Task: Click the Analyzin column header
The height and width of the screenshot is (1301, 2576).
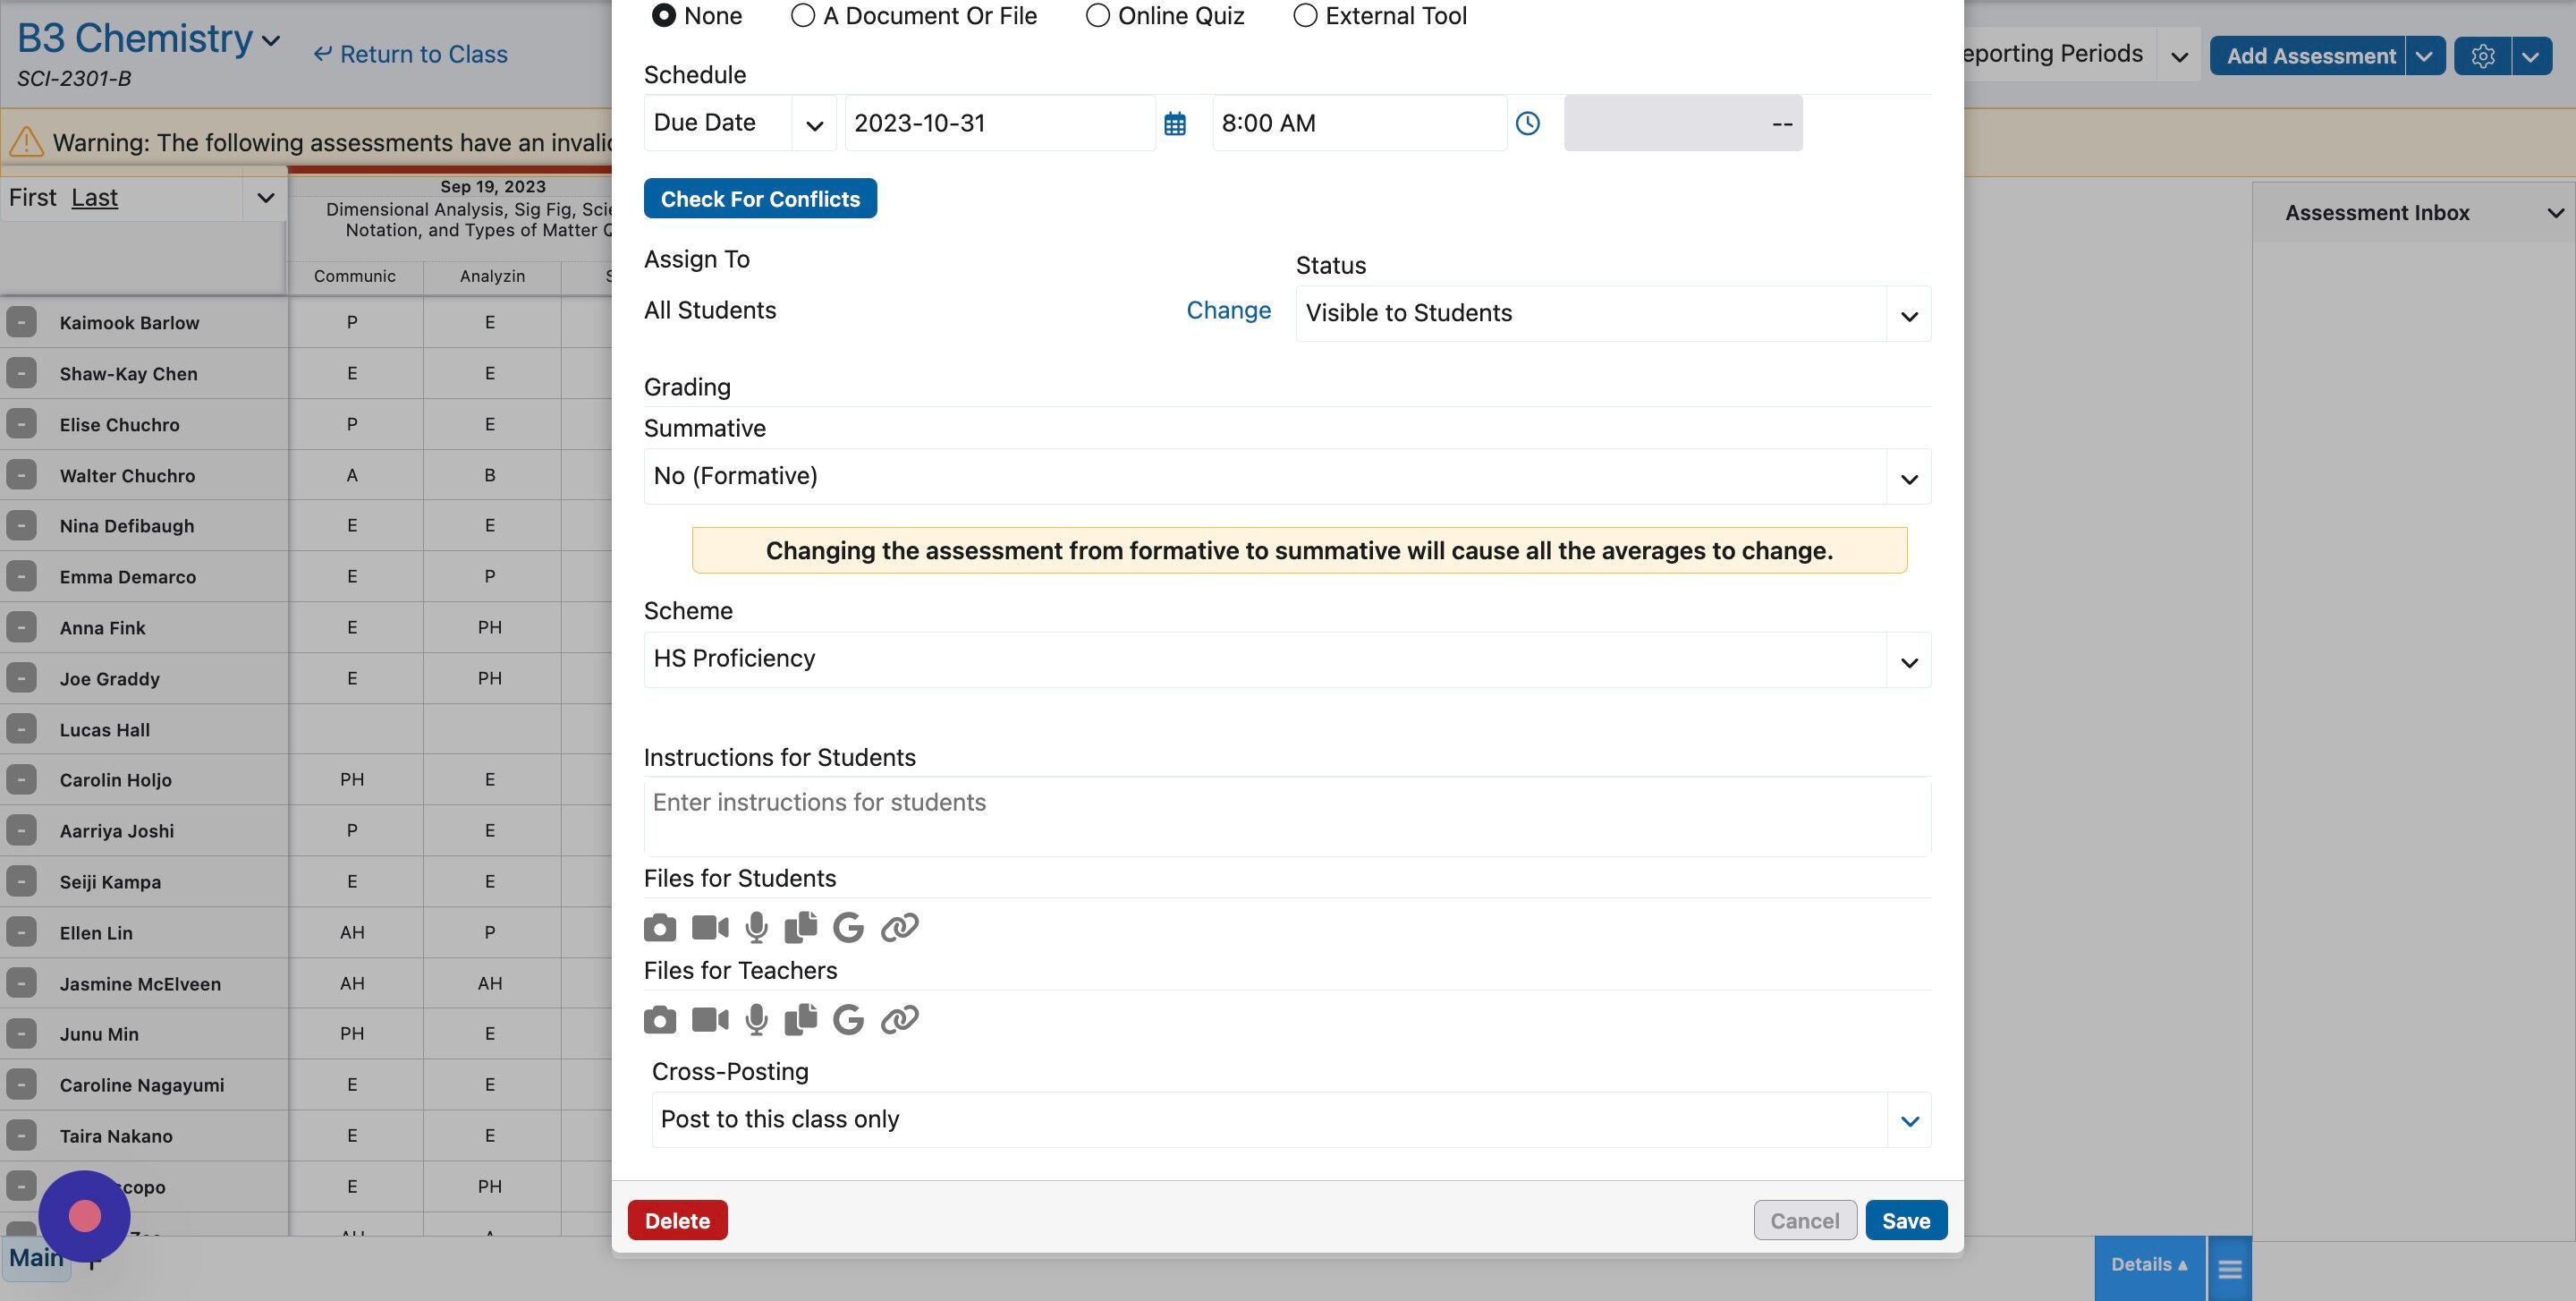Action: pos(492,276)
